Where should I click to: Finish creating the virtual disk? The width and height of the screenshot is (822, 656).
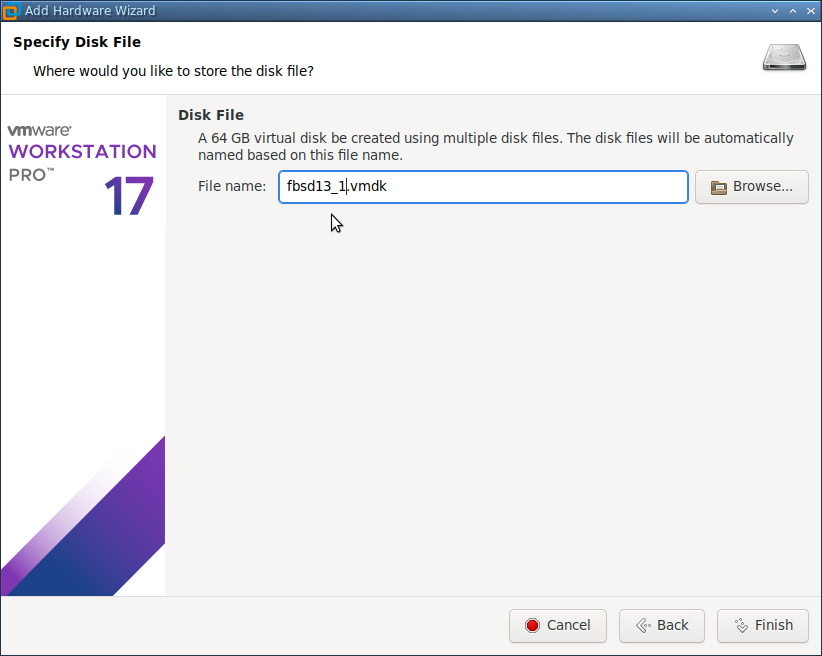click(763, 626)
